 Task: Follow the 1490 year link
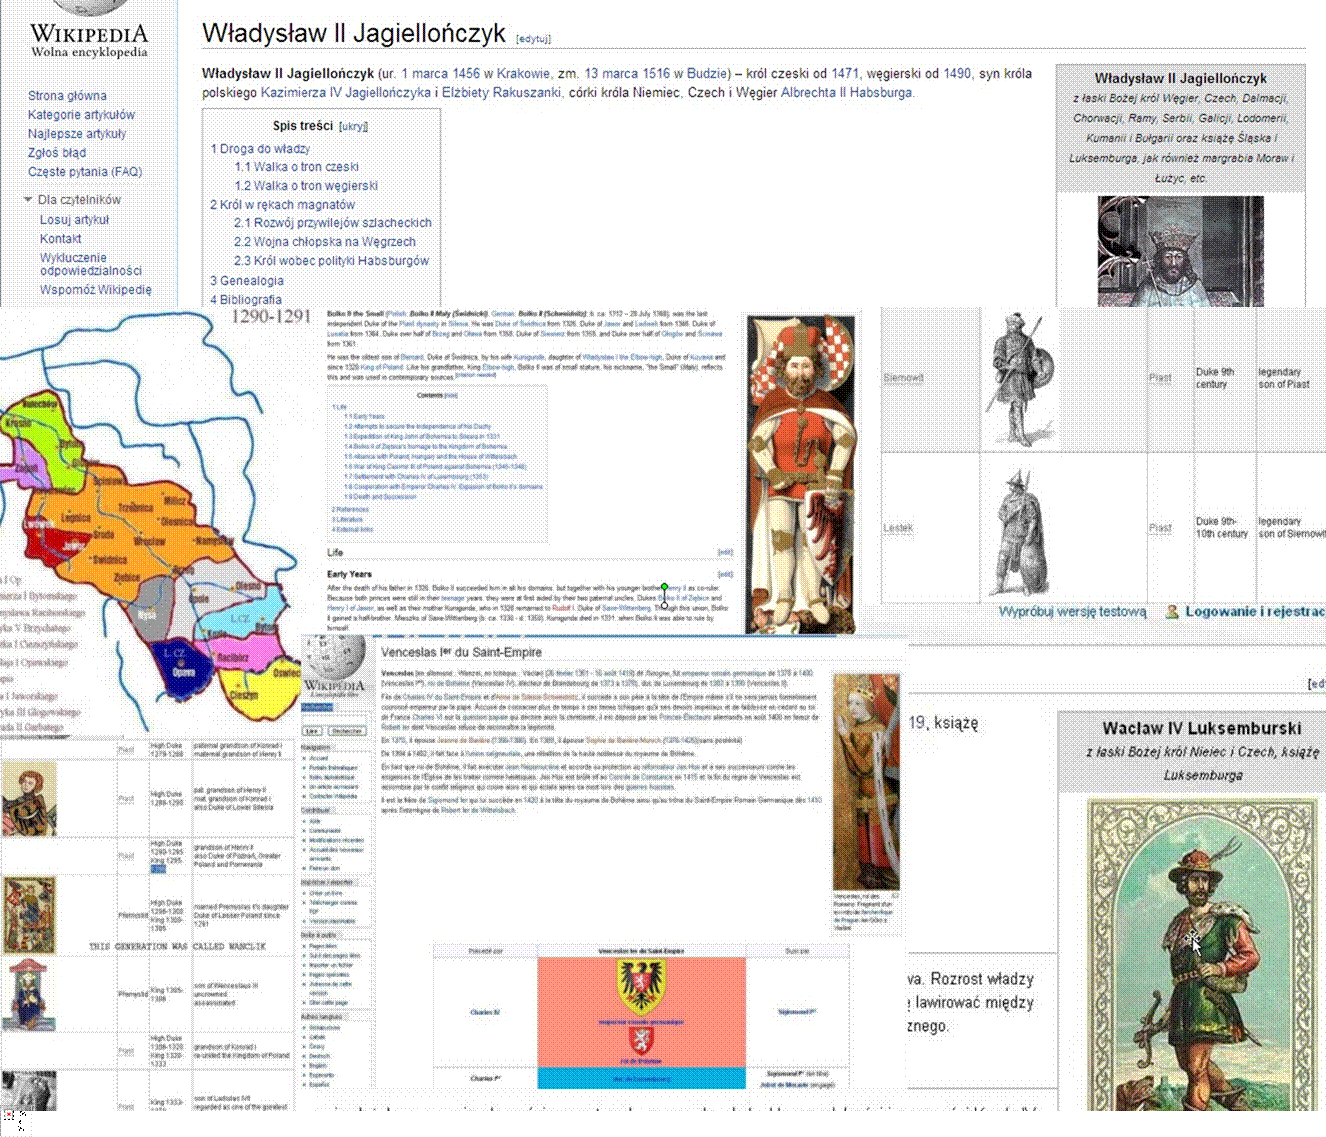coord(957,74)
